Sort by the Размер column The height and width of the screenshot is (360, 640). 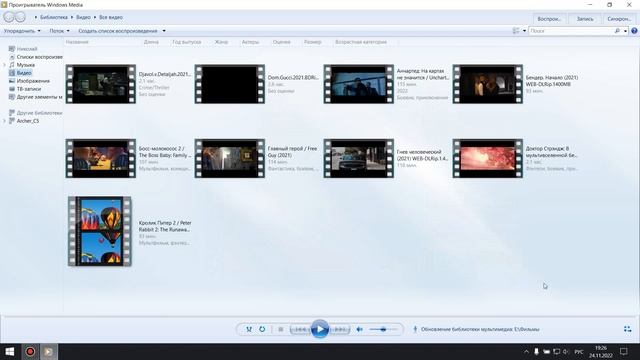click(x=313, y=42)
